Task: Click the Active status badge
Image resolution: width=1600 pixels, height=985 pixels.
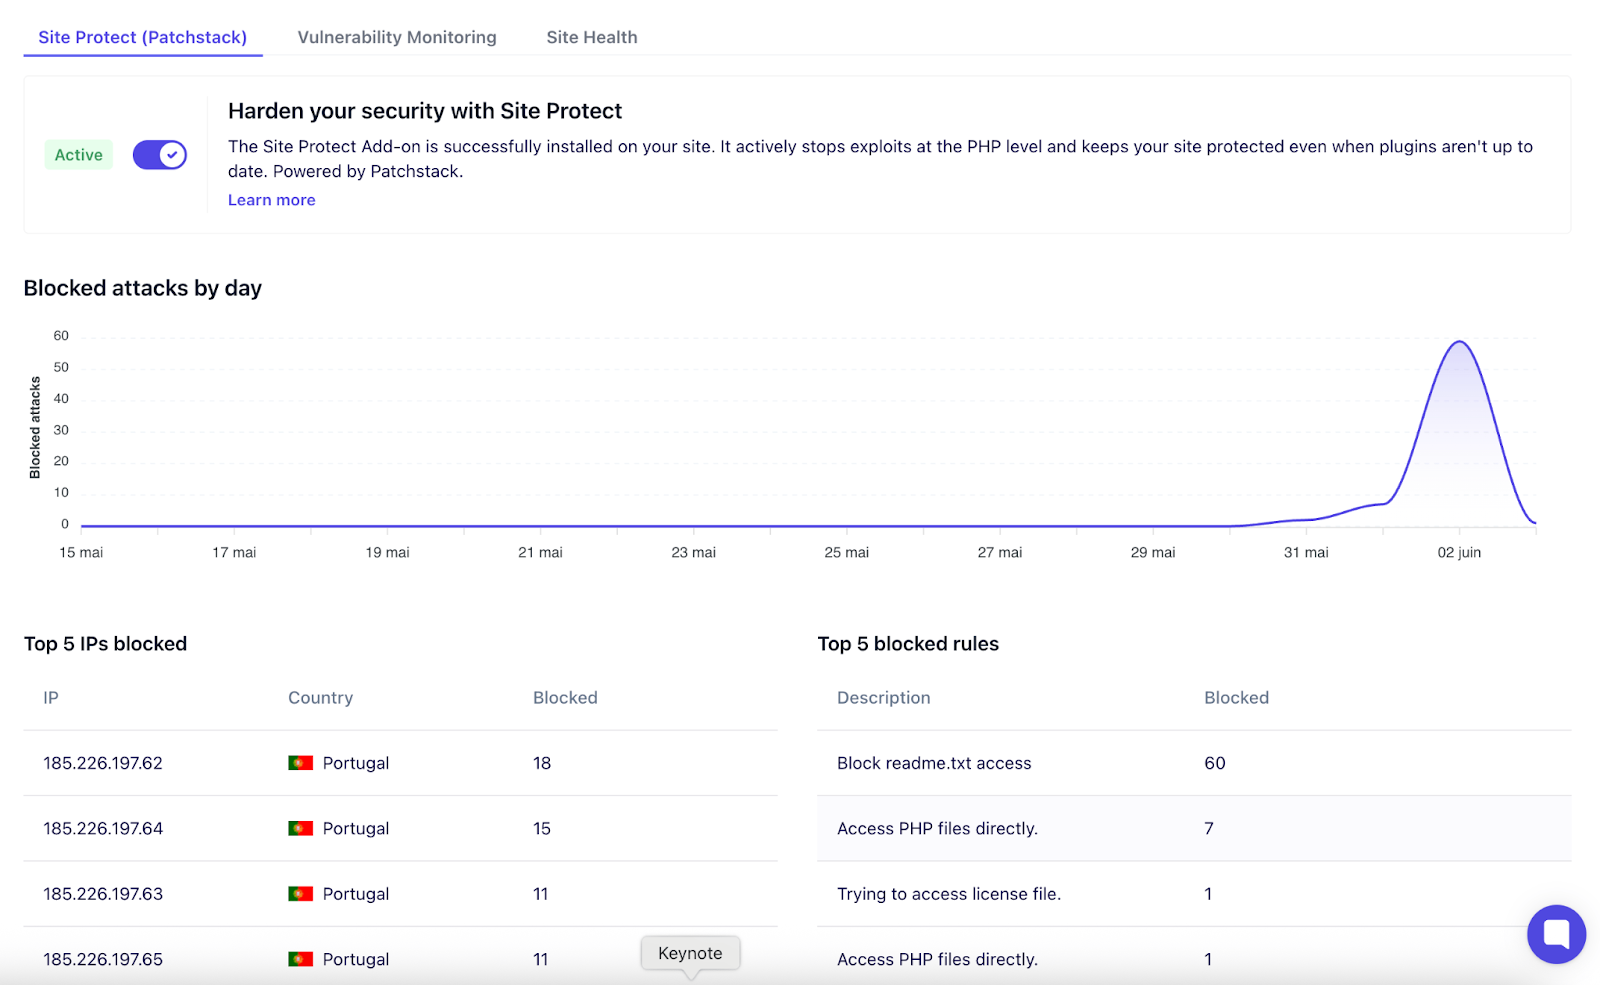Action: 78,155
